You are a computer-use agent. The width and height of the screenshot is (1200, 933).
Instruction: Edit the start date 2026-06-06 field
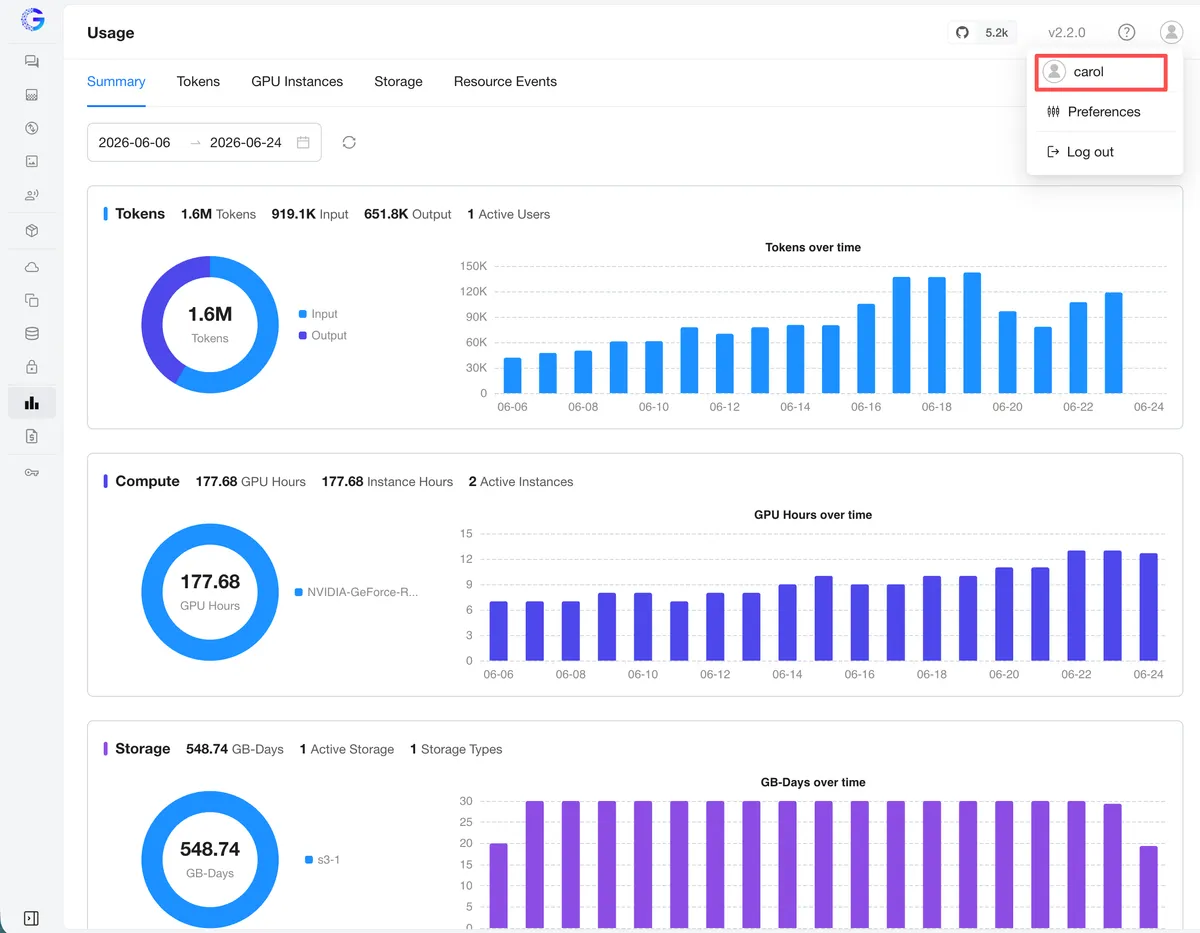pos(135,142)
